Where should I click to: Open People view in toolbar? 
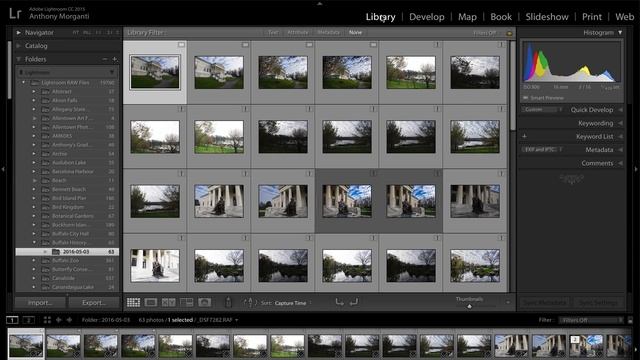[x=204, y=302]
